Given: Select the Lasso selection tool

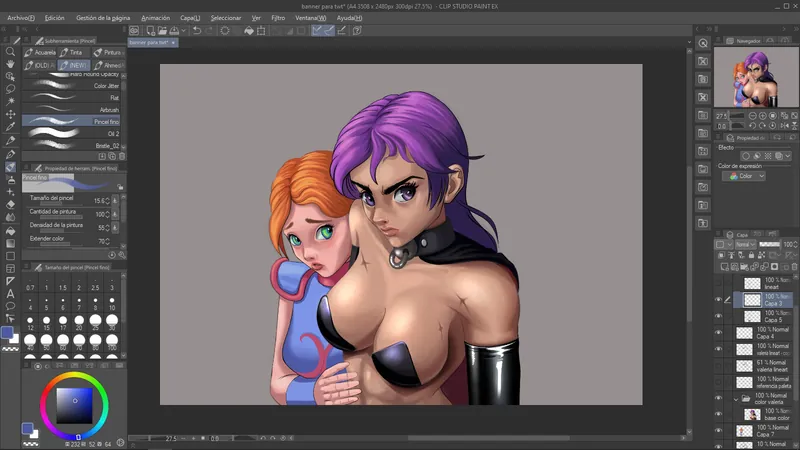Looking at the screenshot, I should (10, 89).
